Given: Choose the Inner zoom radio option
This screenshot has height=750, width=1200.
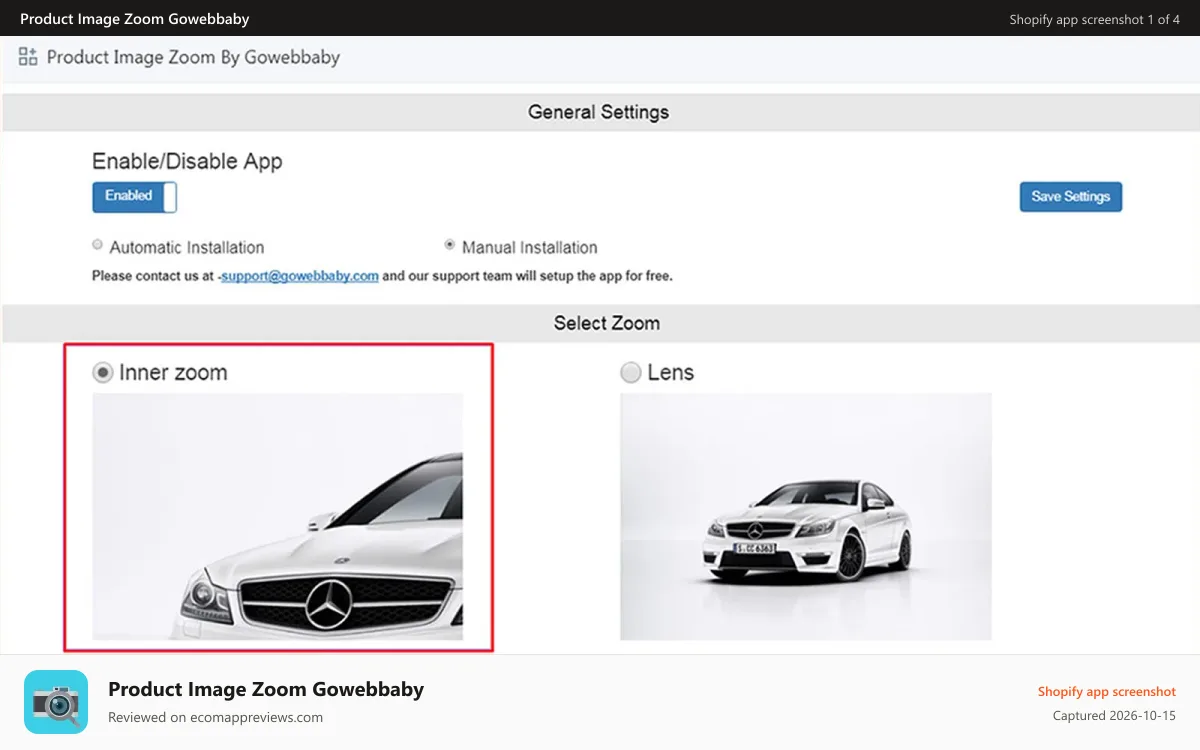Looking at the screenshot, I should [102, 372].
